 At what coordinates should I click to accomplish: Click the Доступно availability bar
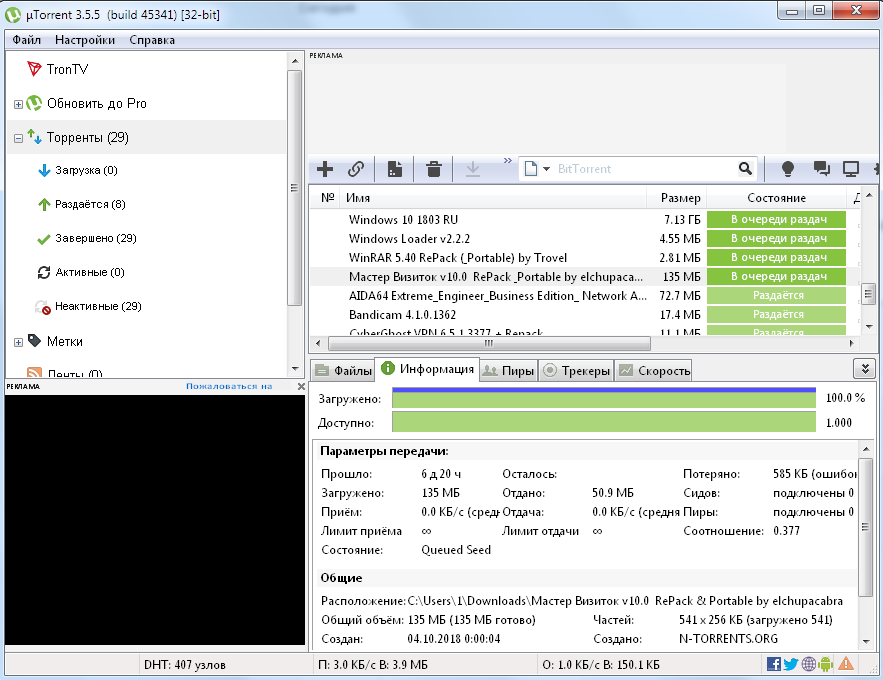604,422
